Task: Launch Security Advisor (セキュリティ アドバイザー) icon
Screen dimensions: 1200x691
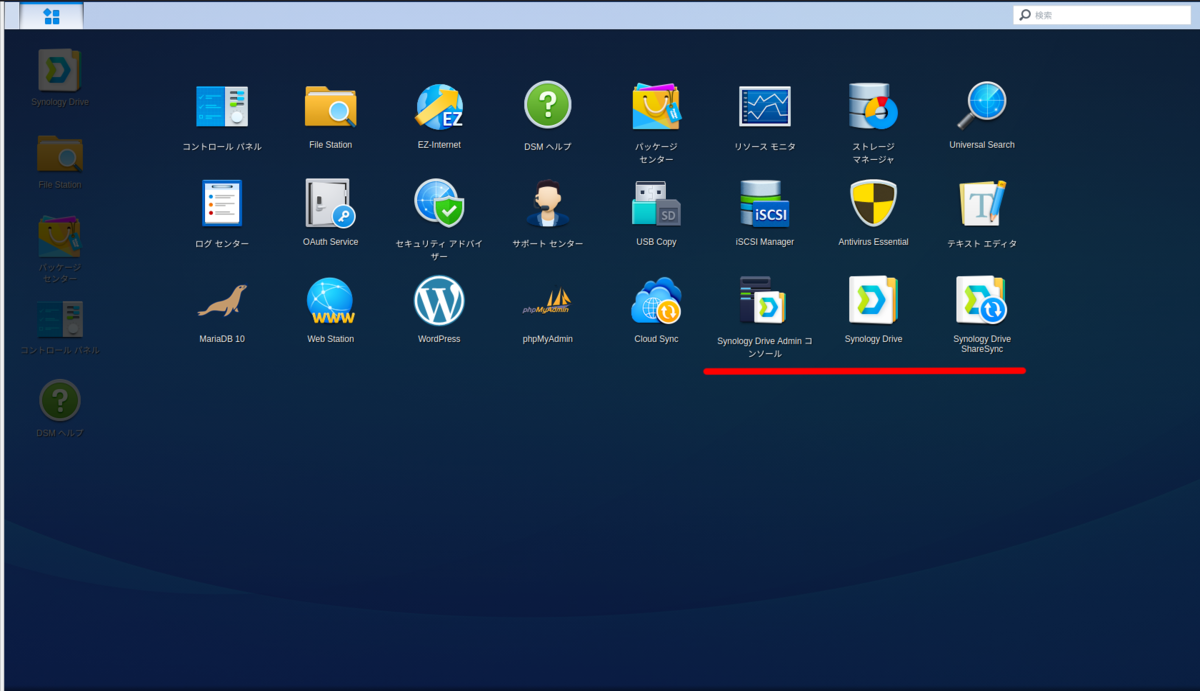Action: [439, 203]
